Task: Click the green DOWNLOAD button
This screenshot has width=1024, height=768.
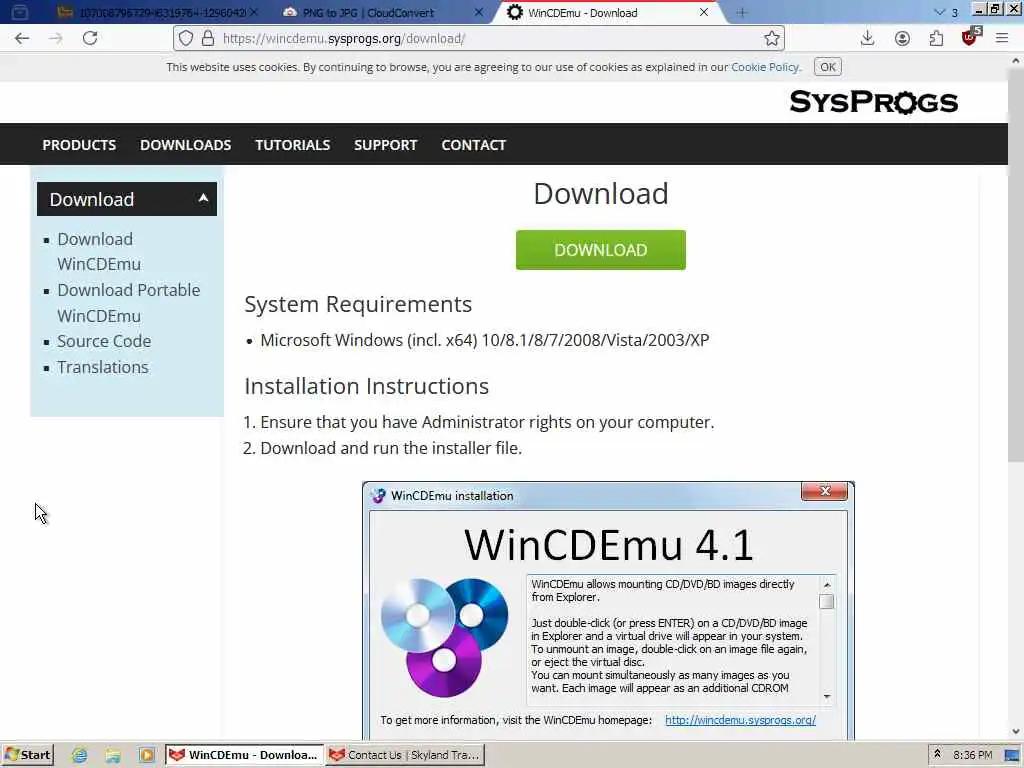Action: click(601, 249)
